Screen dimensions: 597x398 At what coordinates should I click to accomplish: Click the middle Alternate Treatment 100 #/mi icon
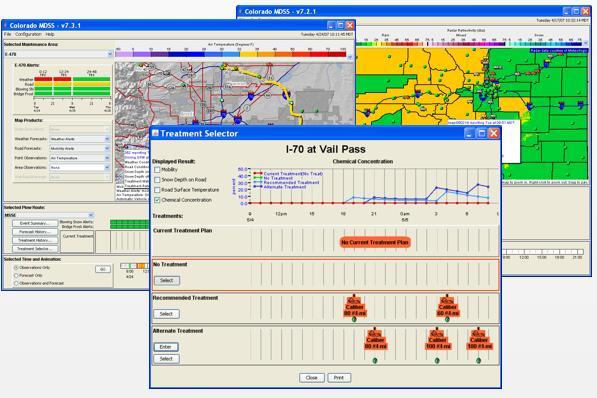[x=437, y=339]
